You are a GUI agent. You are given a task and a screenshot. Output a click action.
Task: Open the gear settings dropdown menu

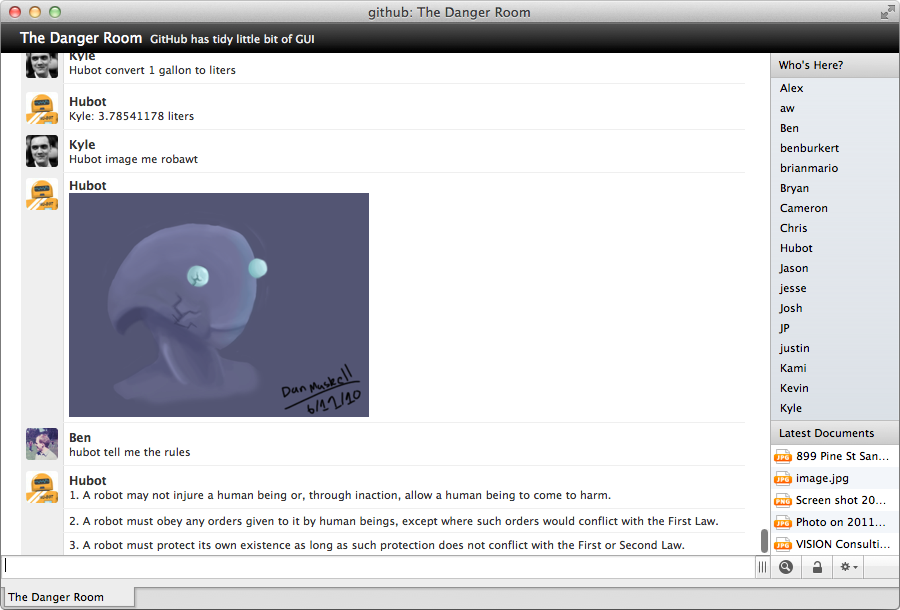(847, 567)
